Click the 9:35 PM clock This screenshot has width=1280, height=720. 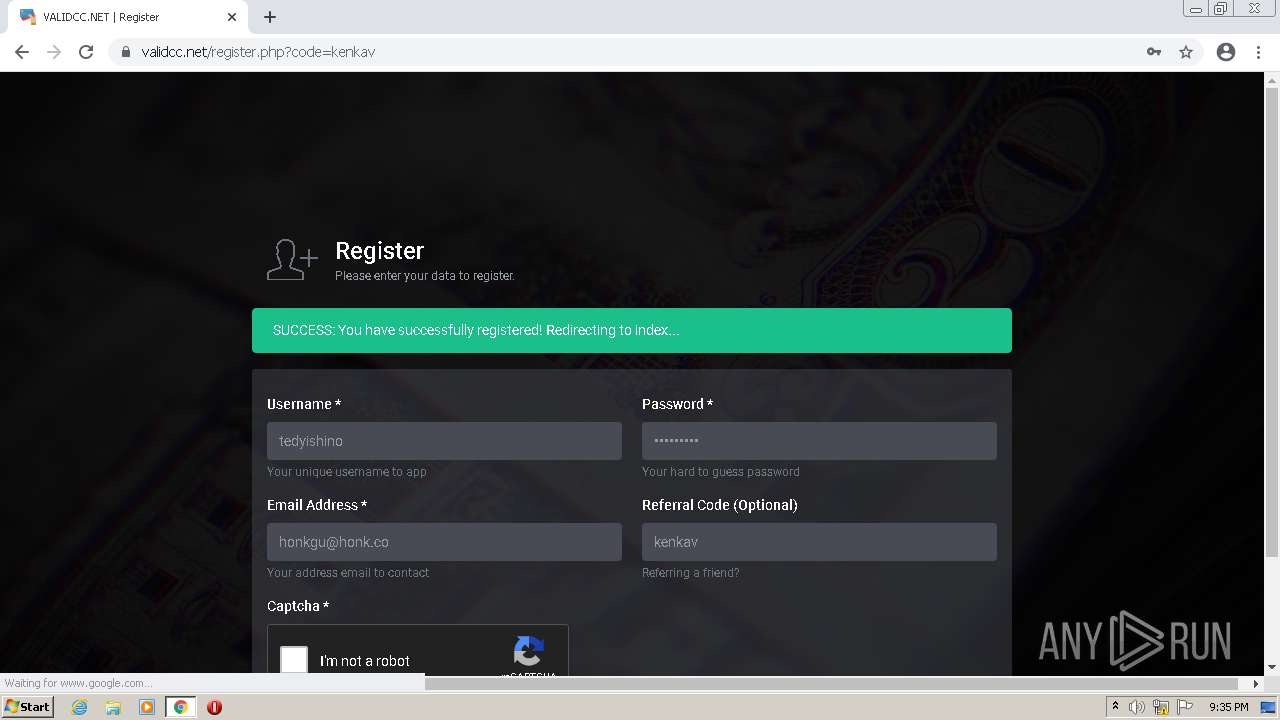(1228, 707)
